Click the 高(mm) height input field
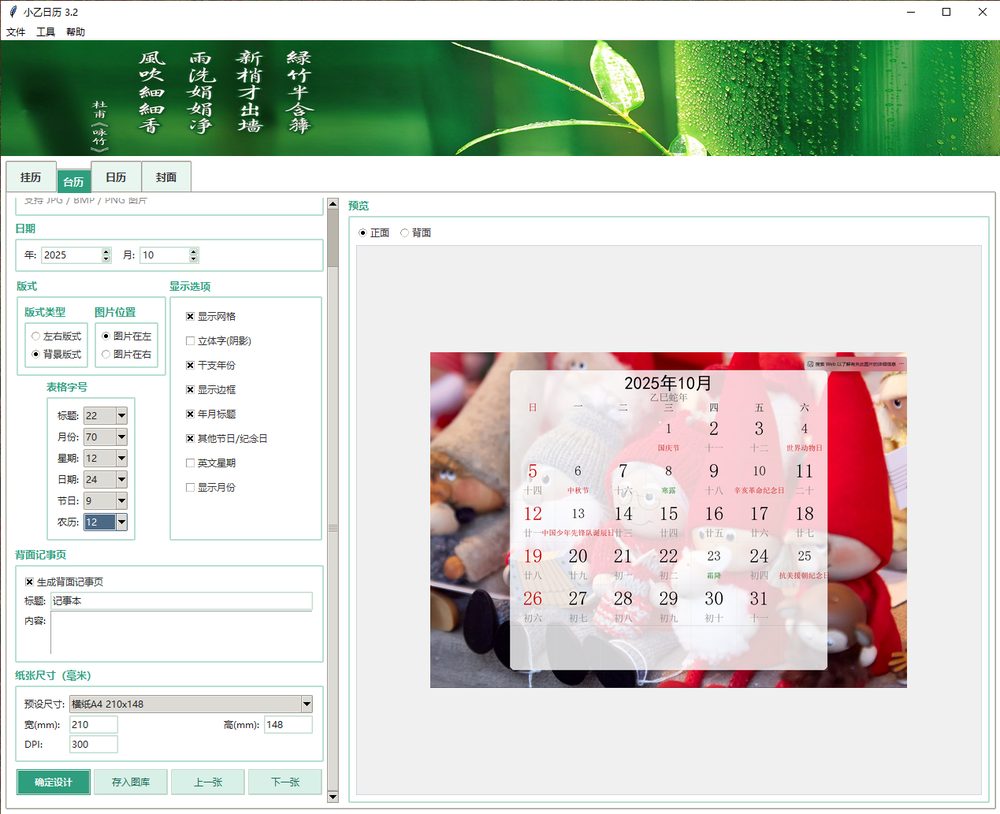This screenshot has height=814, width=1000. (288, 725)
